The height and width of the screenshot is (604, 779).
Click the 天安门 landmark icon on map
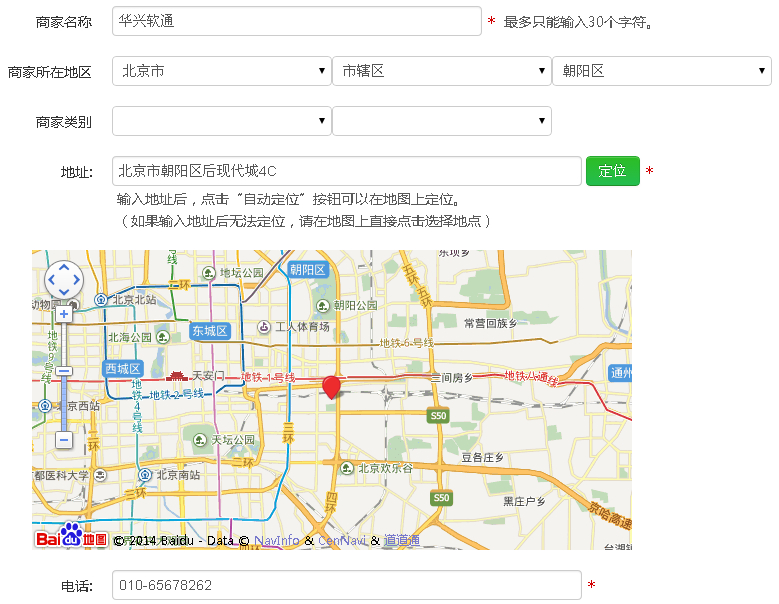click(x=177, y=376)
